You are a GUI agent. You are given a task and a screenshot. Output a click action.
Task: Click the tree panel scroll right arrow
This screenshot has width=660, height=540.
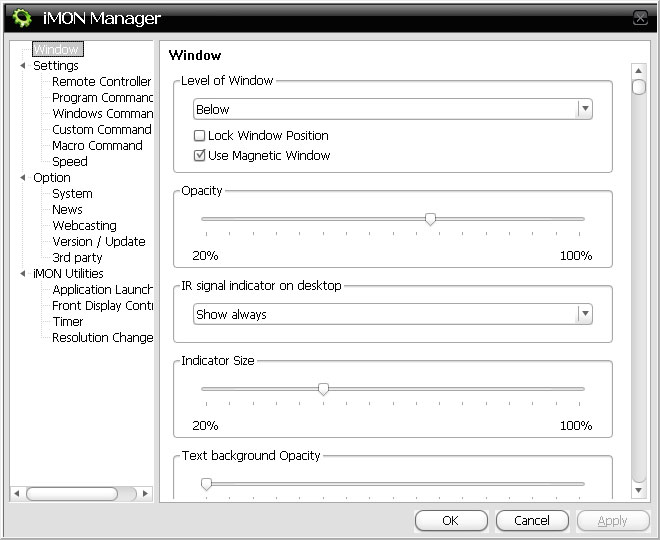tap(145, 493)
